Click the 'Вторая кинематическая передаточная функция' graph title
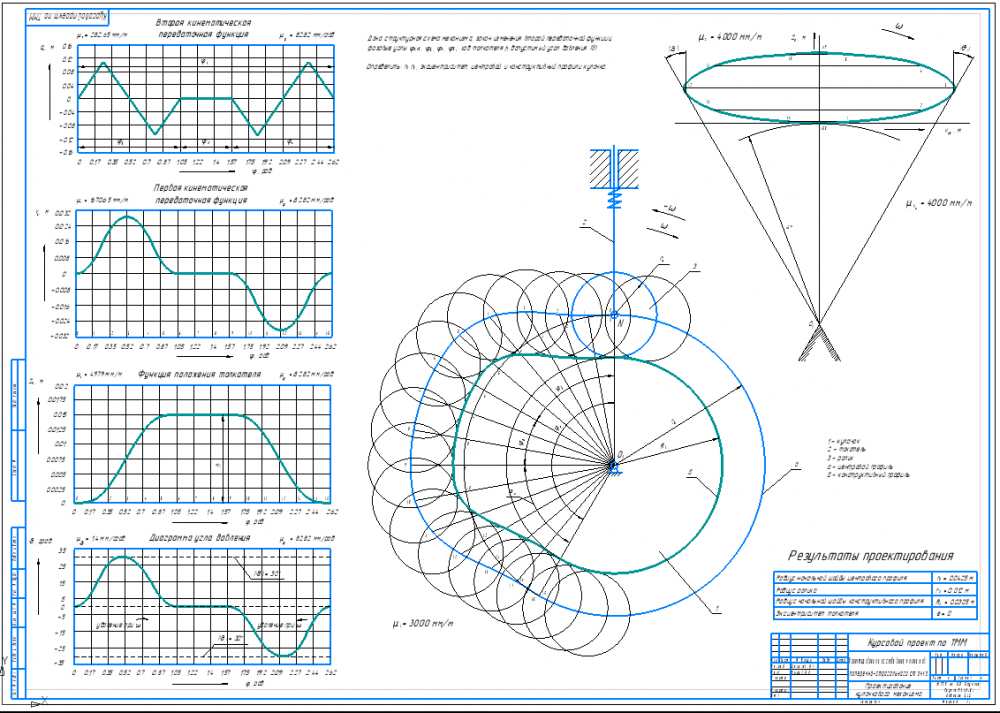Screen dimensions: 1000x713 [204, 29]
